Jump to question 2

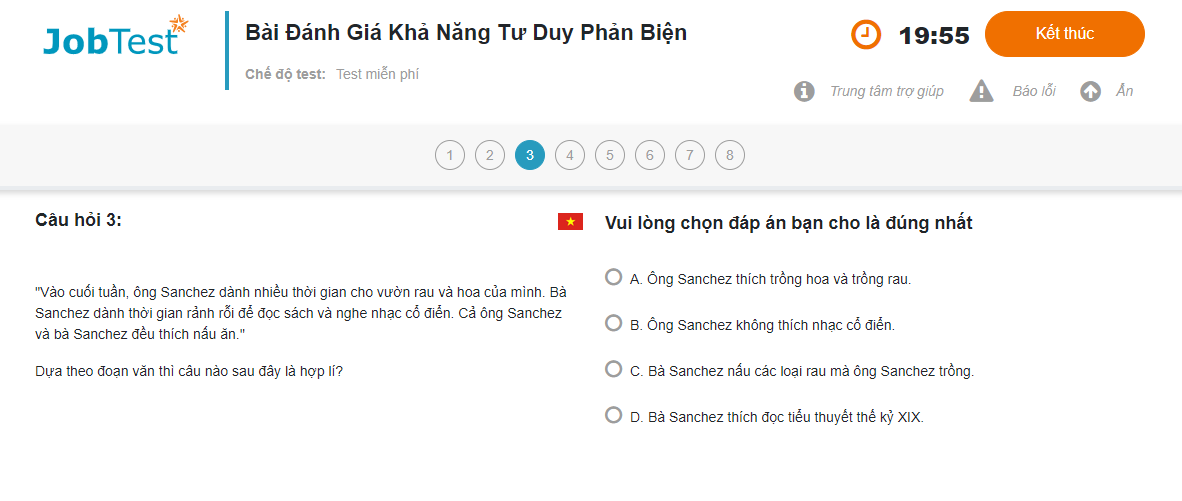tap(490, 155)
